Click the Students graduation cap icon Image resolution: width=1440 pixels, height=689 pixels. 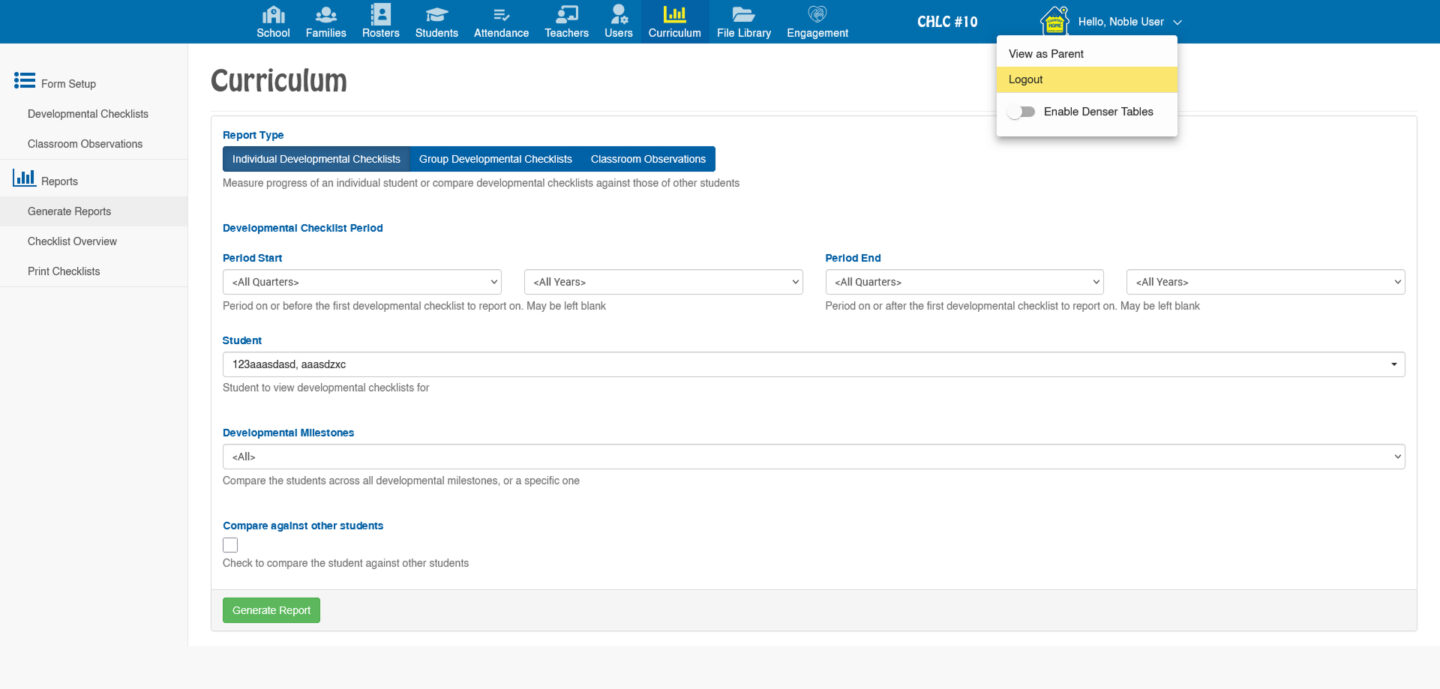[x=436, y=15]
